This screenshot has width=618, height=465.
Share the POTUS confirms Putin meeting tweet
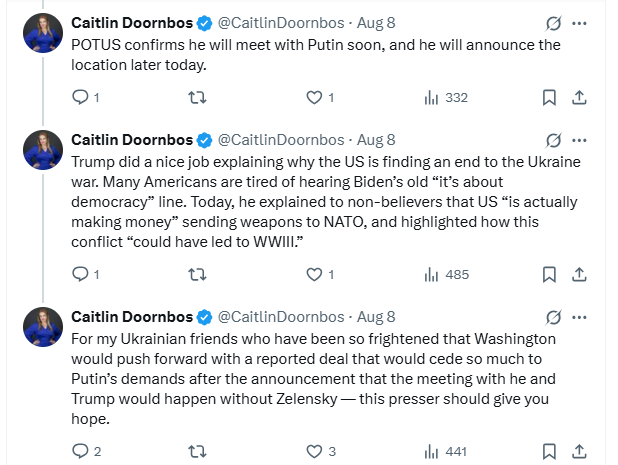point(579,97)
